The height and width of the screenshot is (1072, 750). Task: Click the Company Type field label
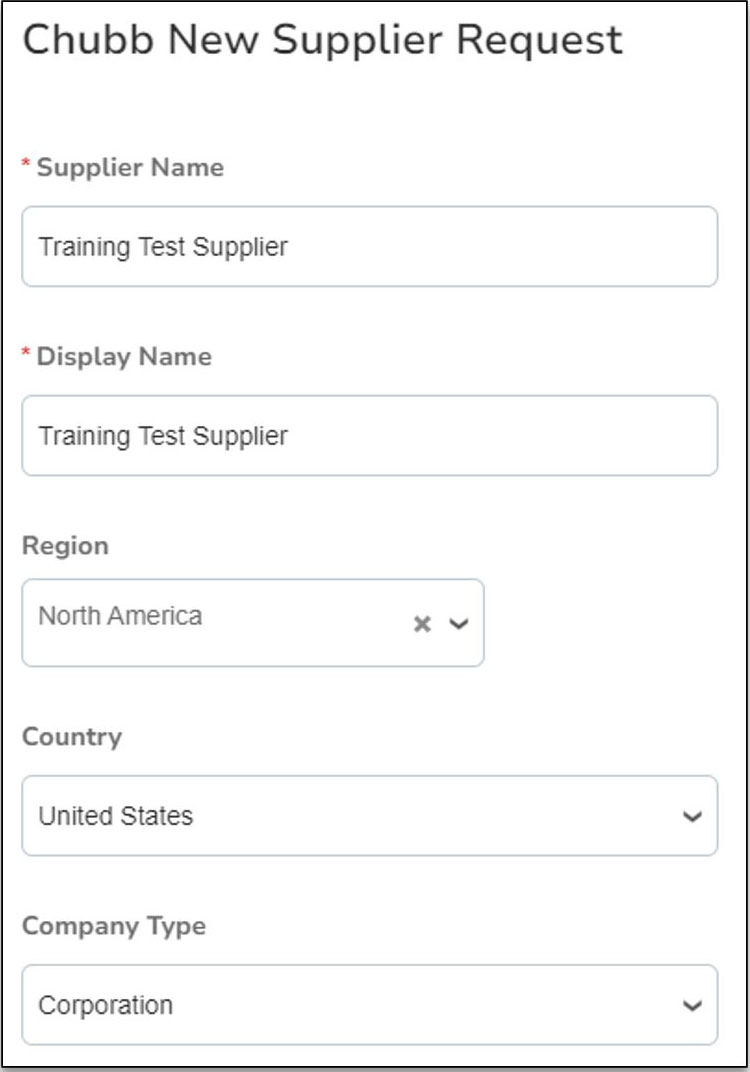click(x=114, y=926)
